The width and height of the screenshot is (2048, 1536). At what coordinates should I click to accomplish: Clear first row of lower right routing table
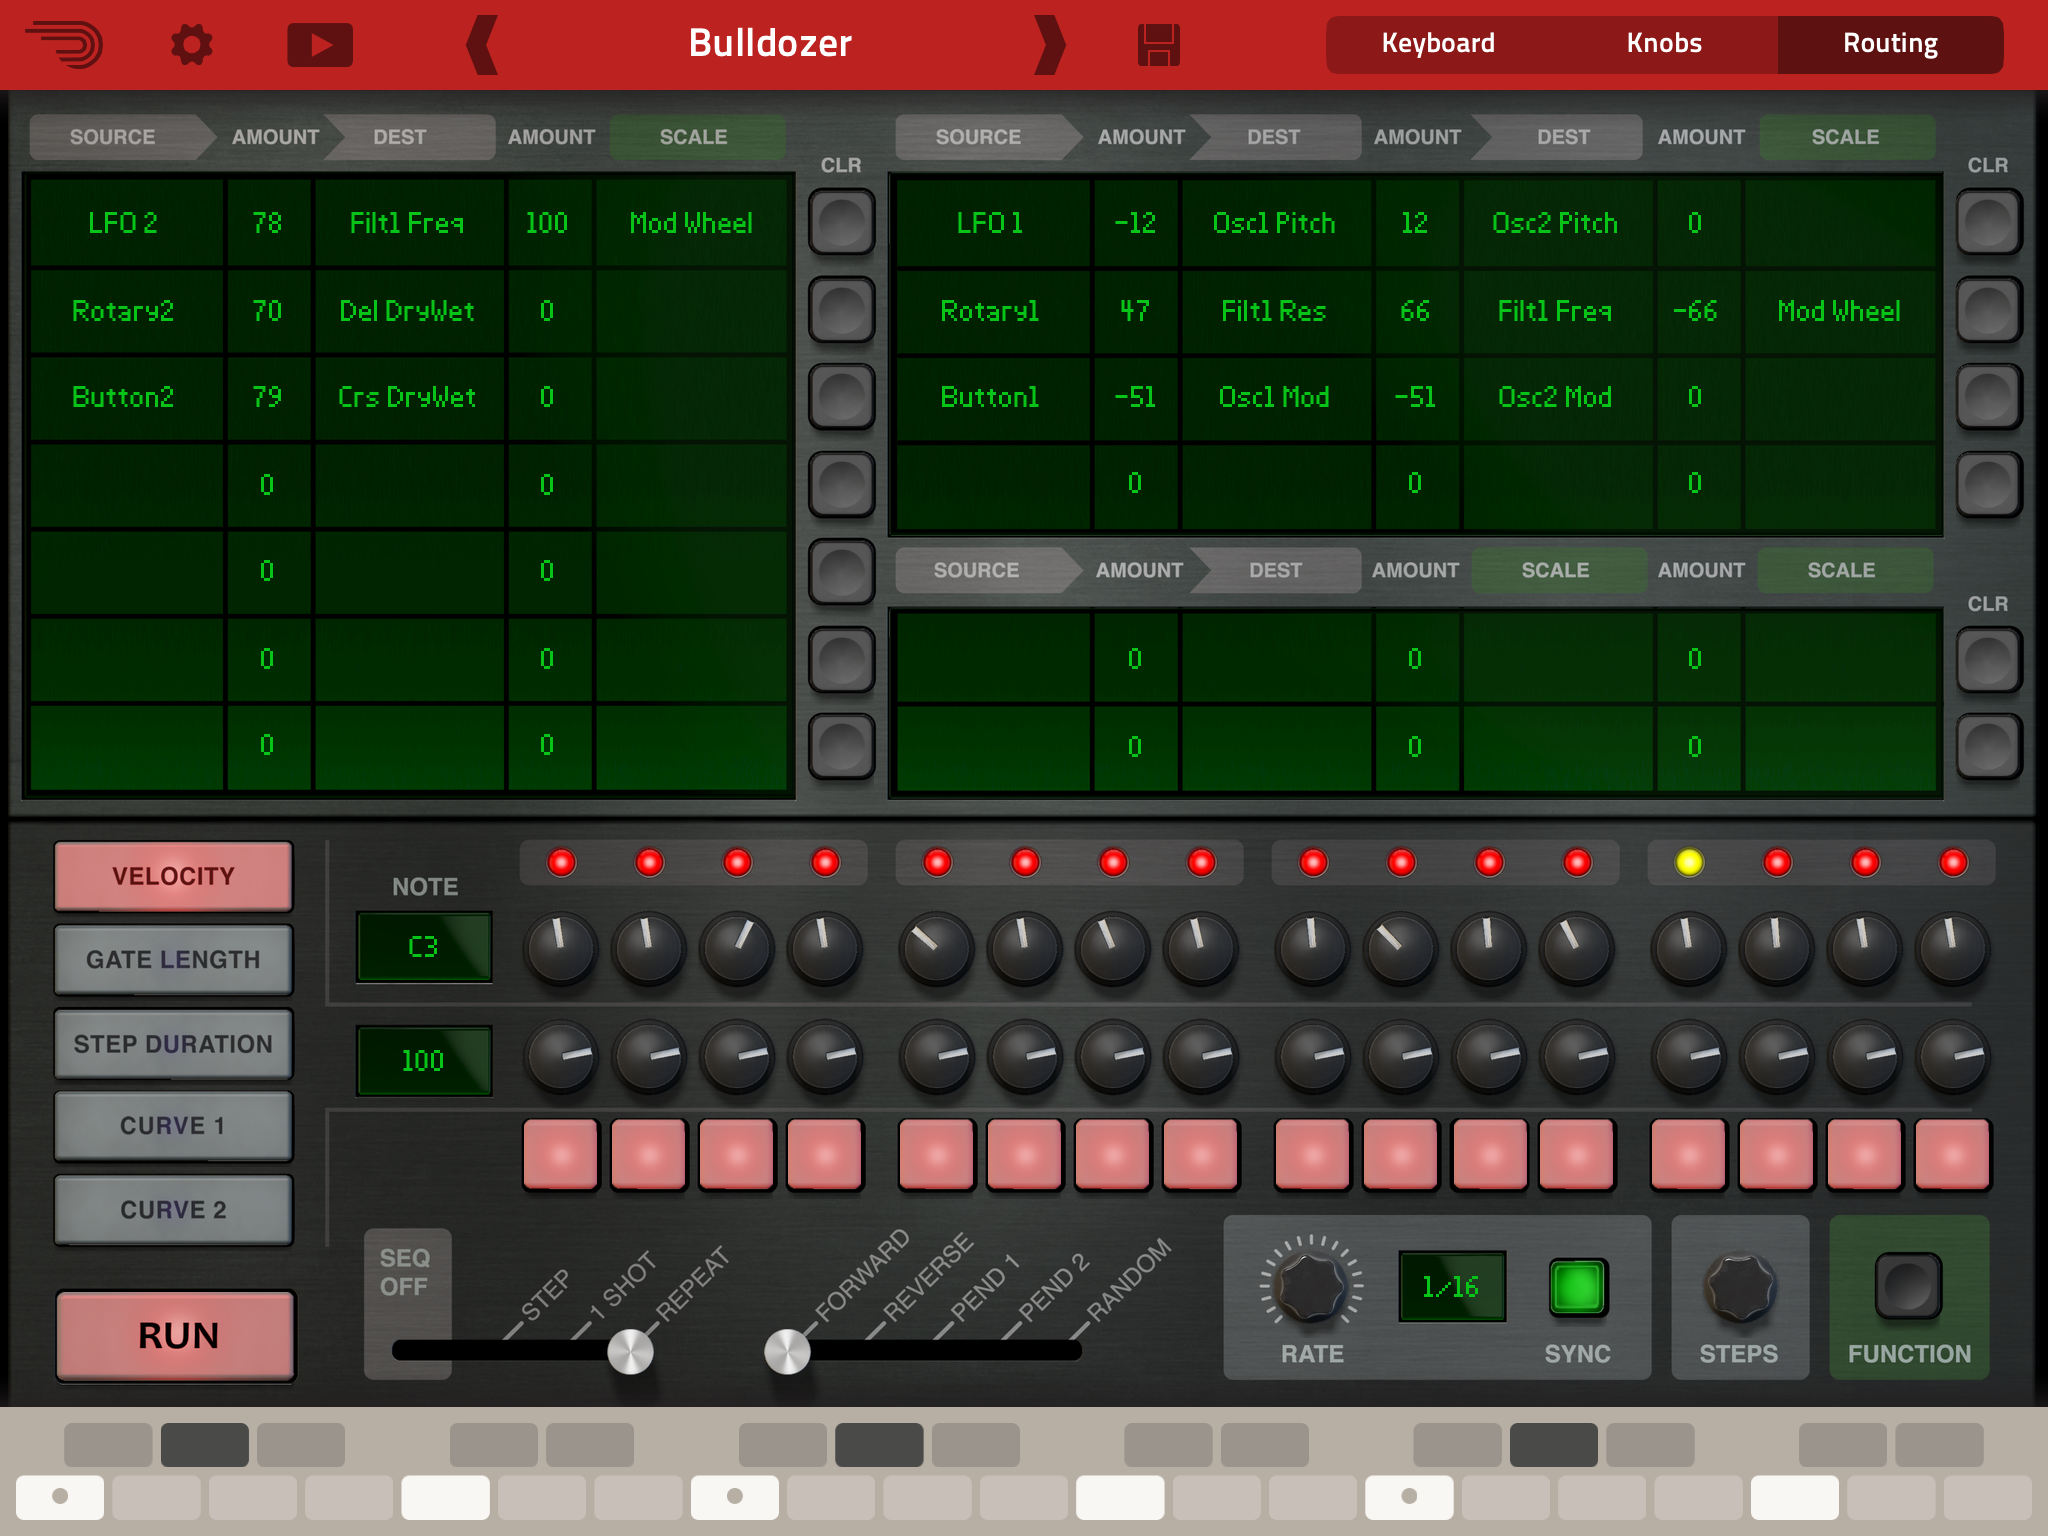click(1989, 660)
